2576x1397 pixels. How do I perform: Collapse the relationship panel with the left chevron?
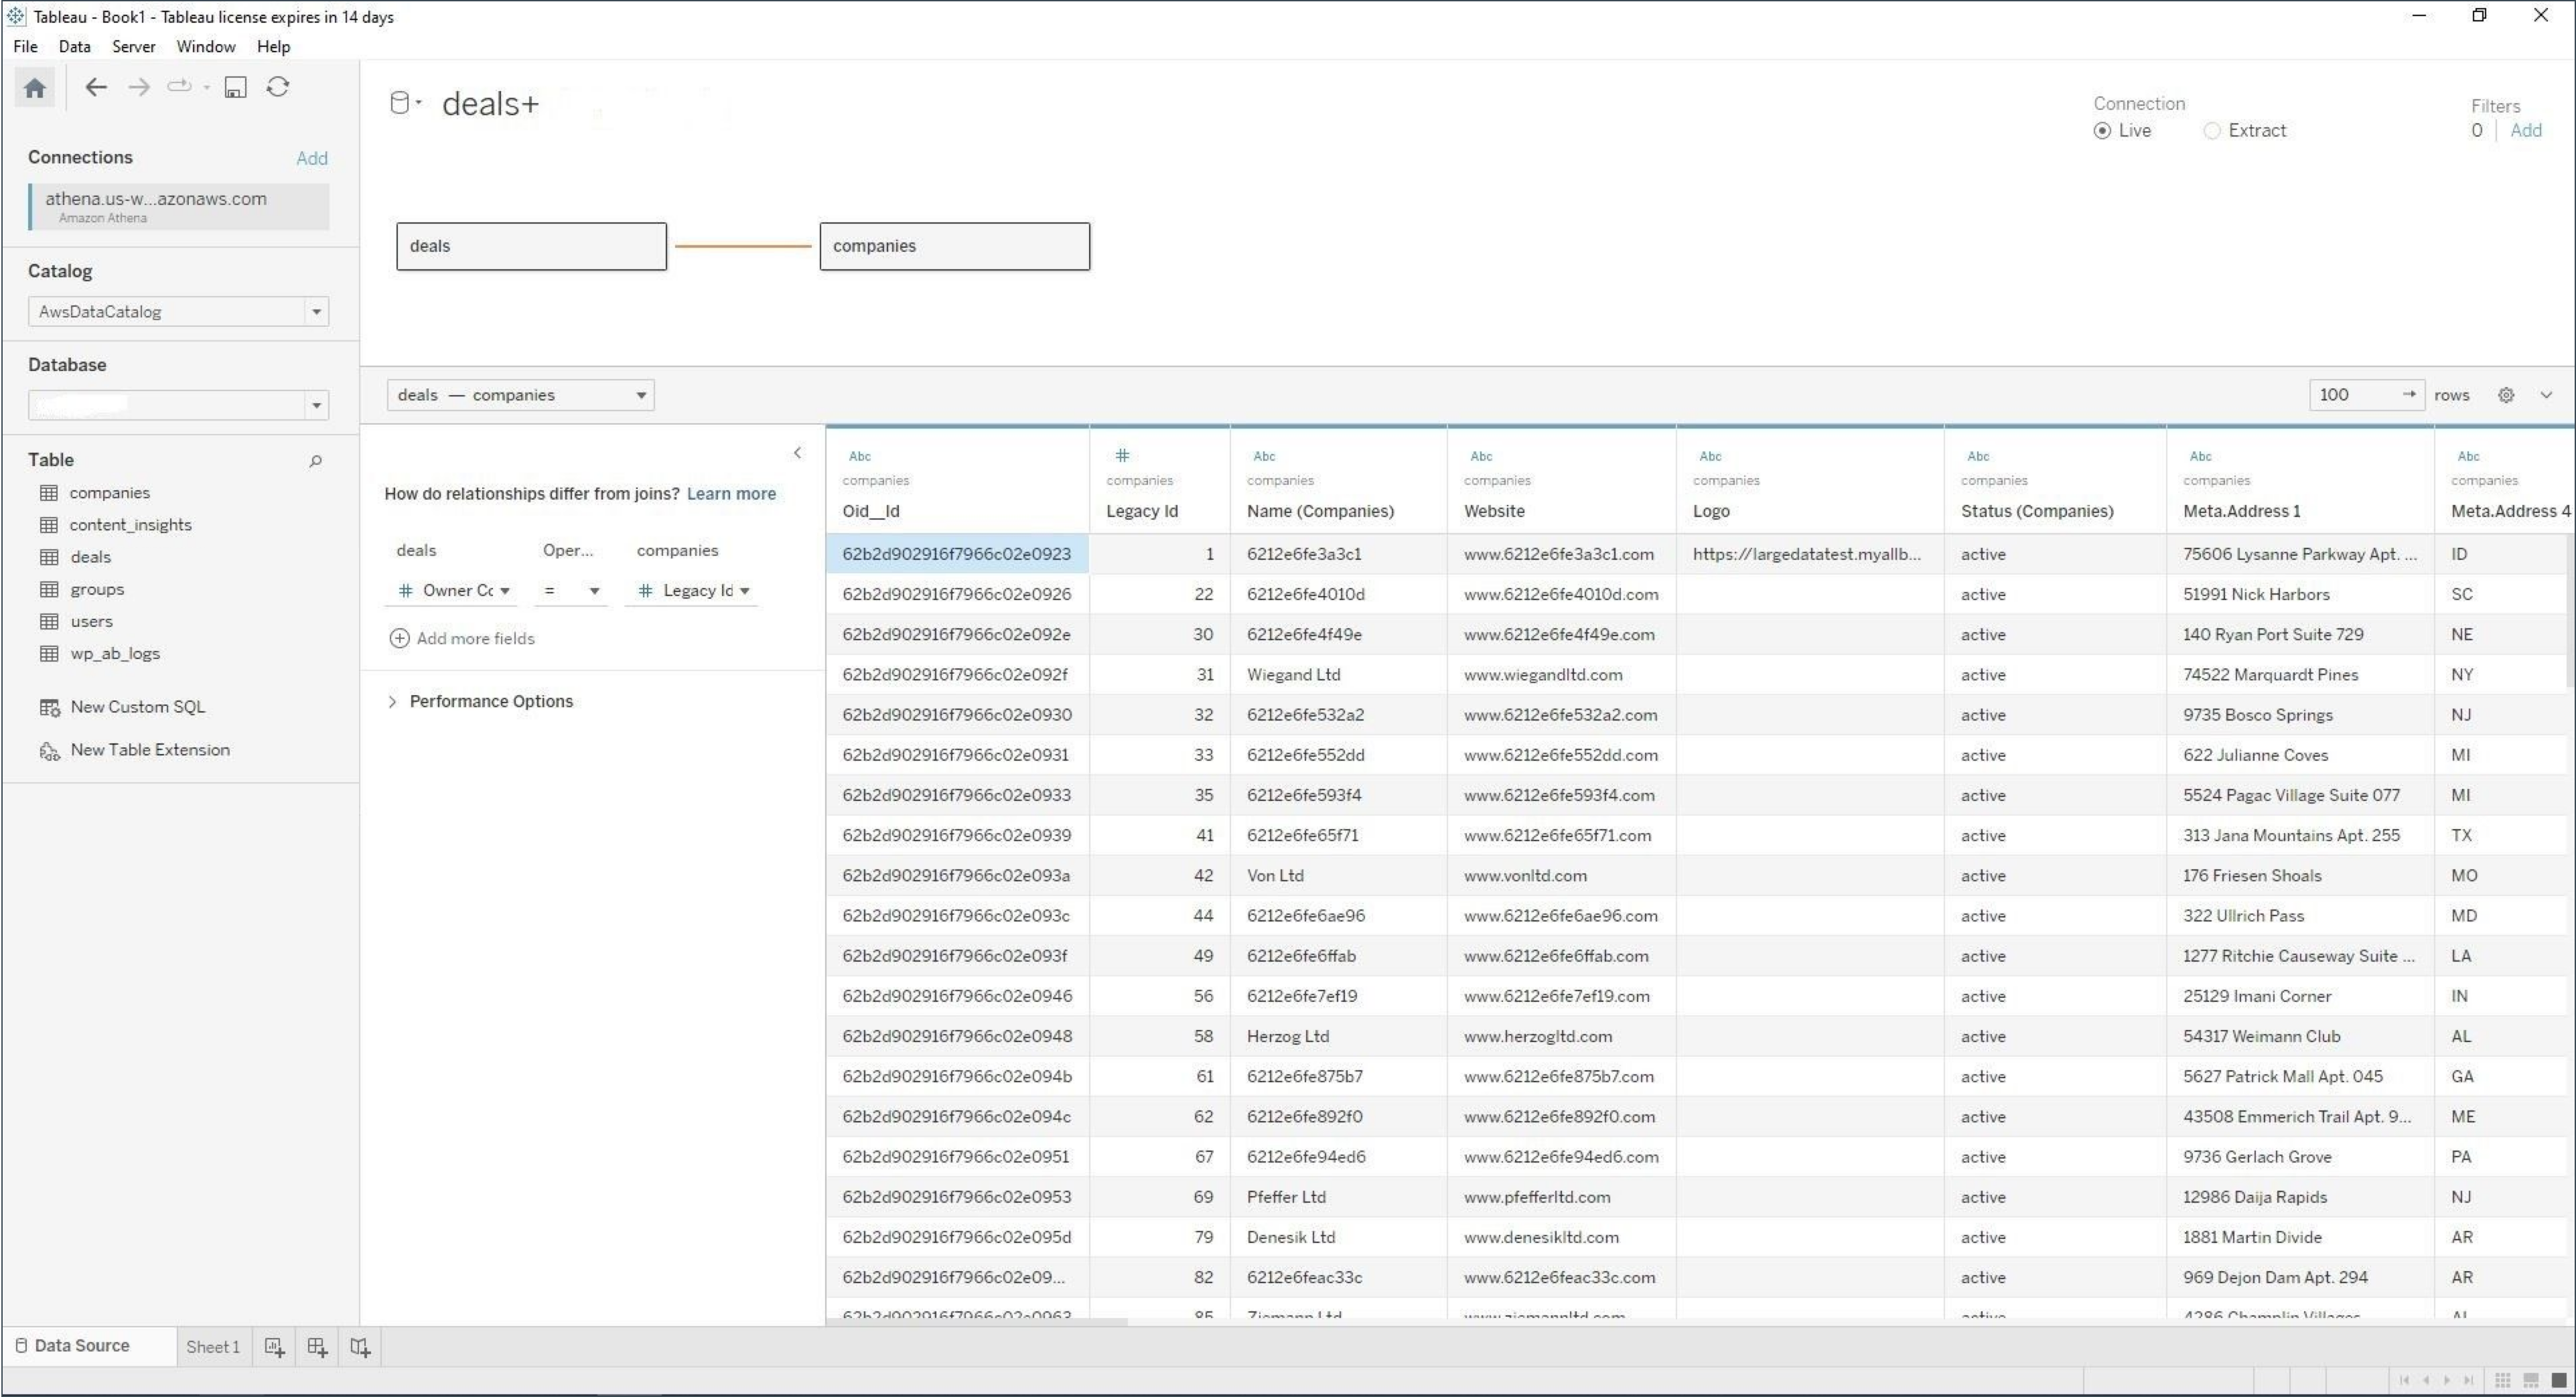point(797,453)
